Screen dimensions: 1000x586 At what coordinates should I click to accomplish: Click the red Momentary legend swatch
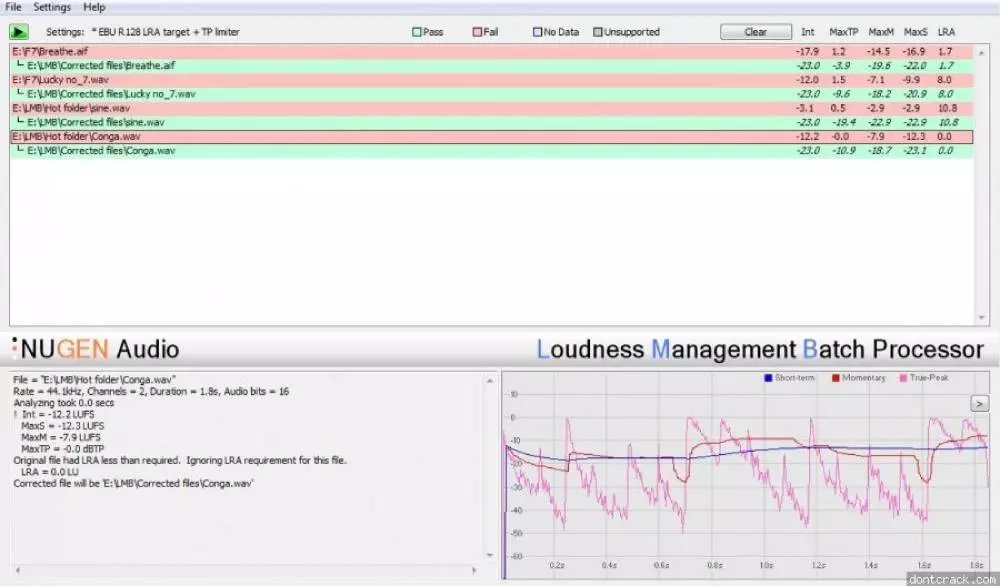[835, 378]
